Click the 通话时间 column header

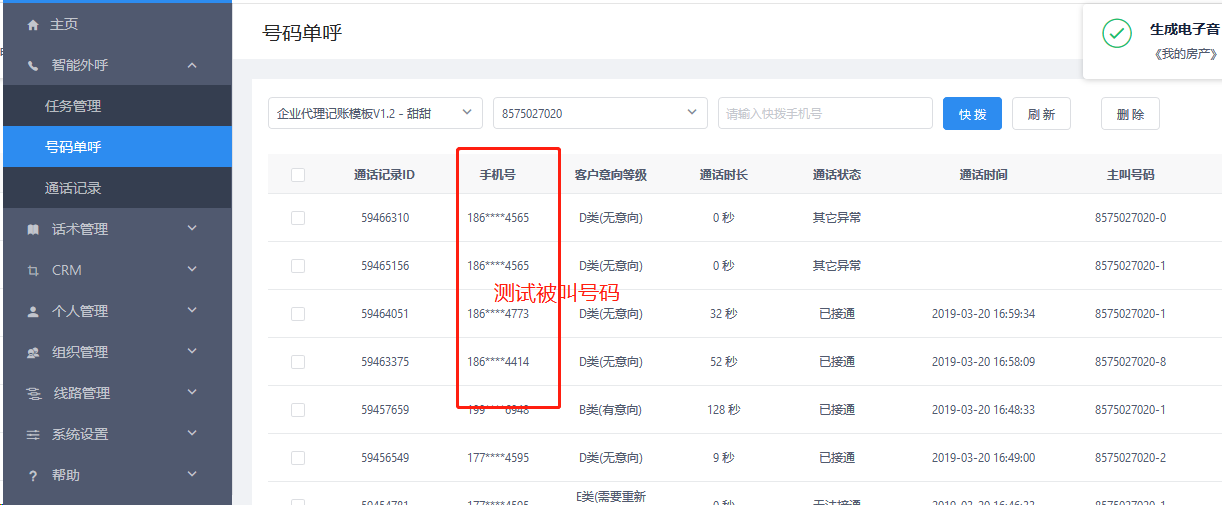pos(983,175)
